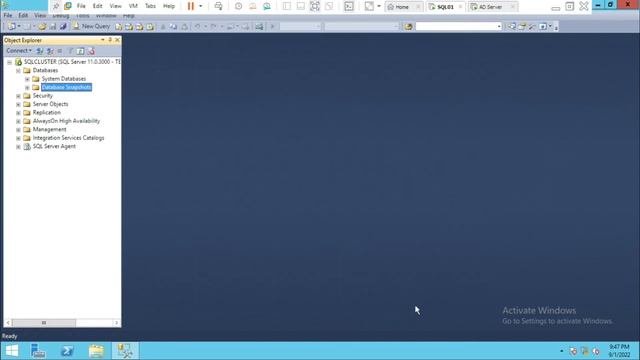The height and width of the screenshot is (360, 640).
Task: Click the VMware stretch guest icon
Action: tap(369, 6)
